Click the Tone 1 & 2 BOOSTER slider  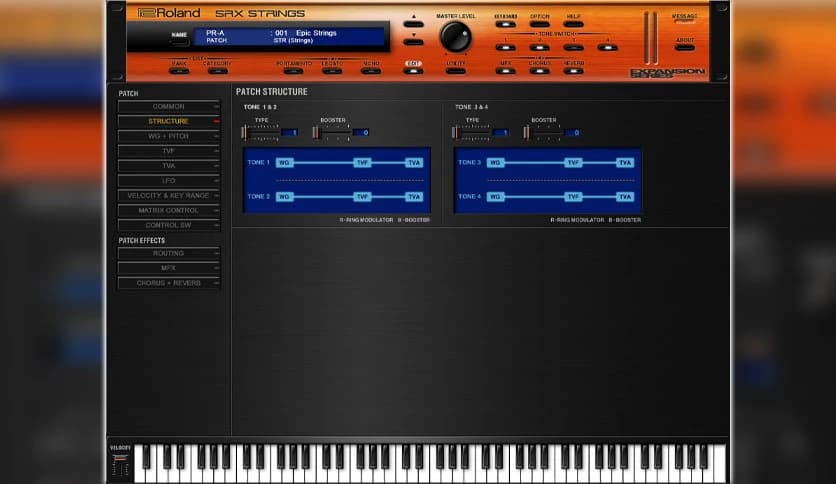point(332,133)
